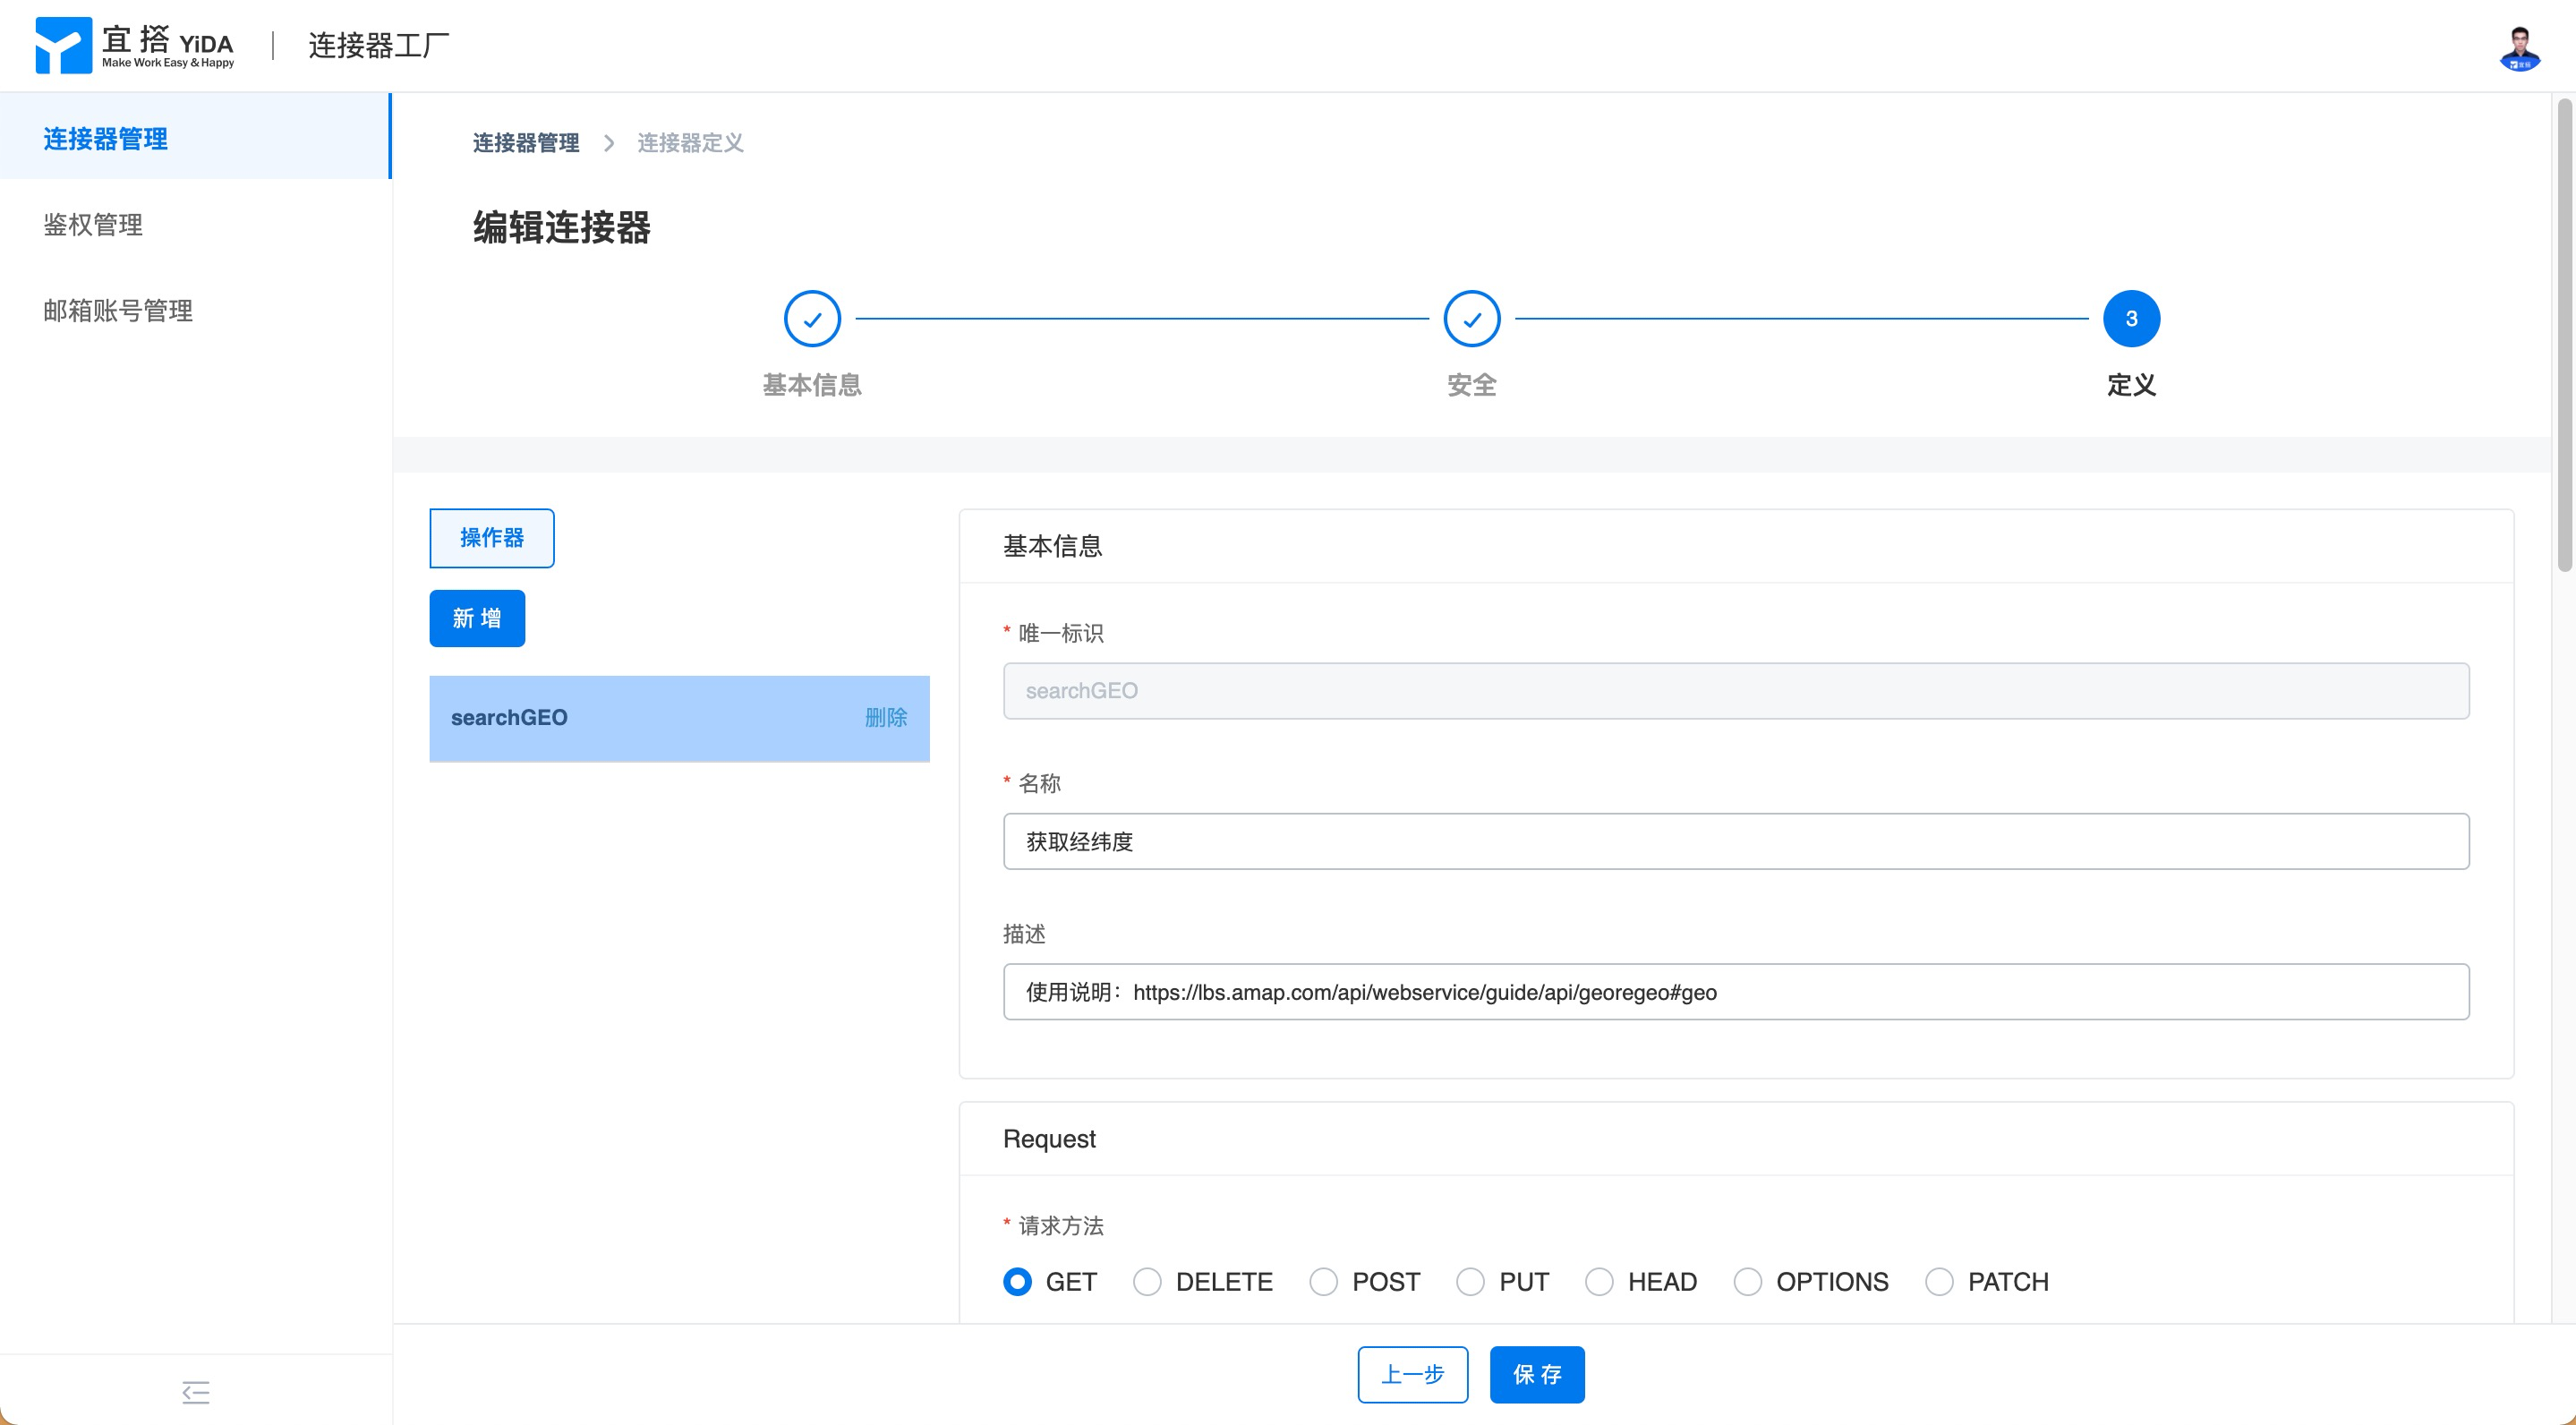Switch to the 操作器 tab

click(492, 538)
